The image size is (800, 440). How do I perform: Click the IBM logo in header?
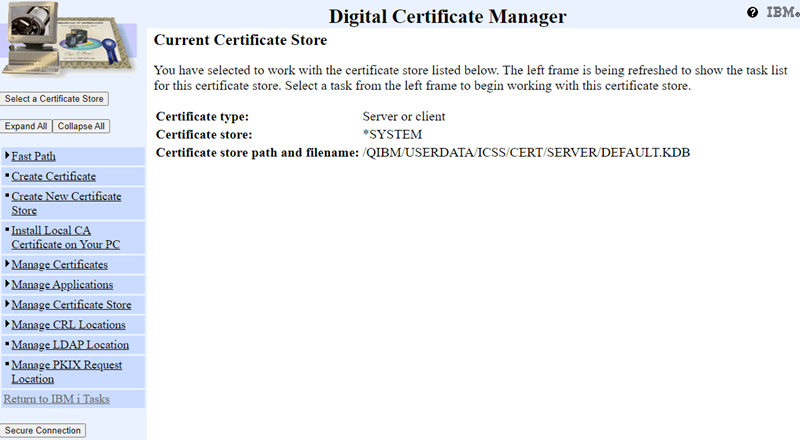coord(780,12)
